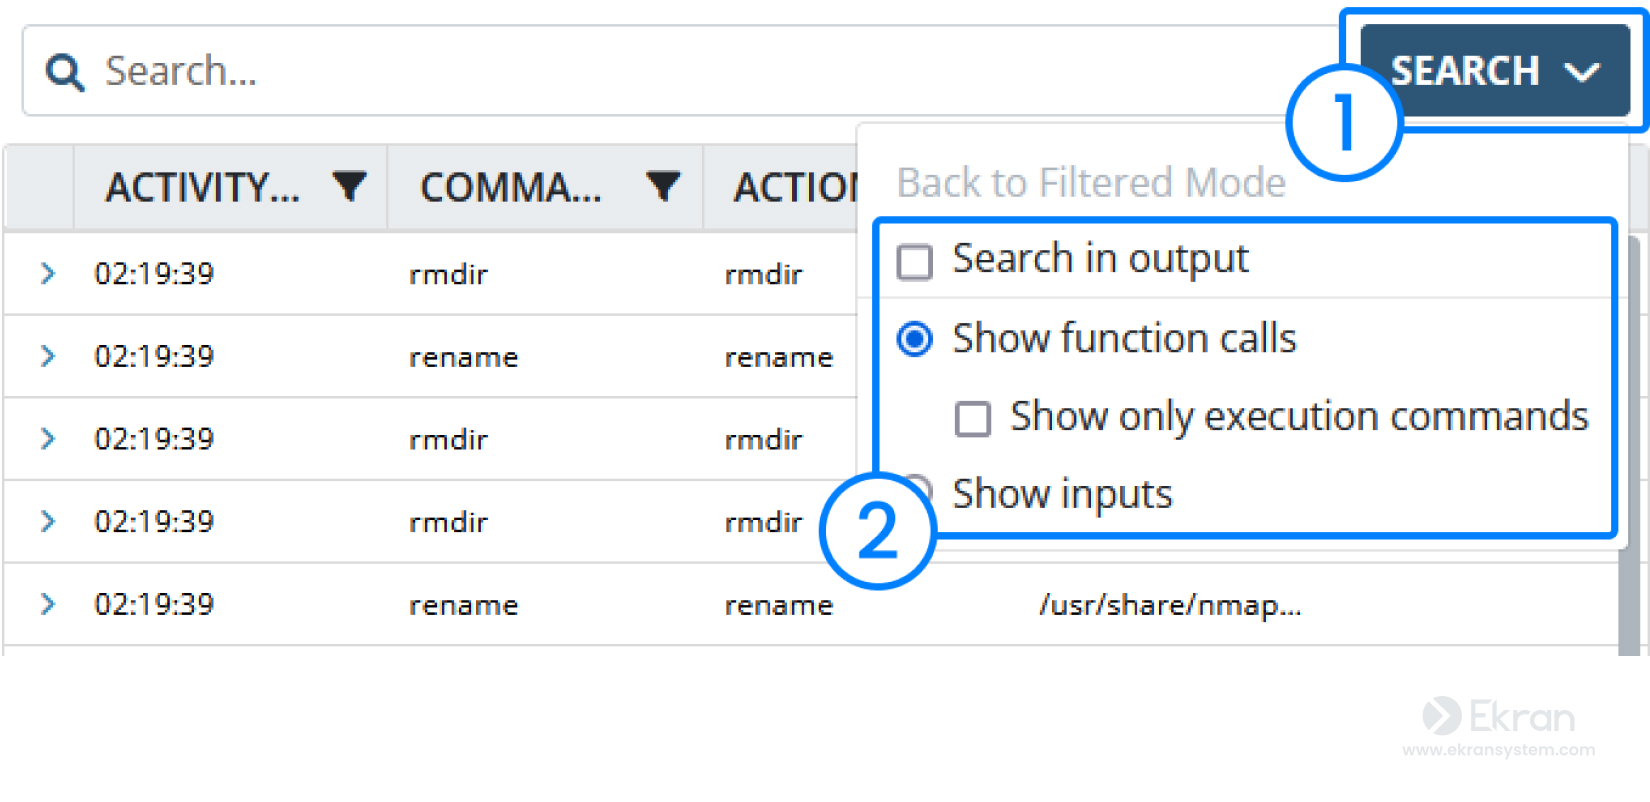This screenshot has width=1650, height=802.
Task: Click the Activity column header
Action: click(203, 187)
